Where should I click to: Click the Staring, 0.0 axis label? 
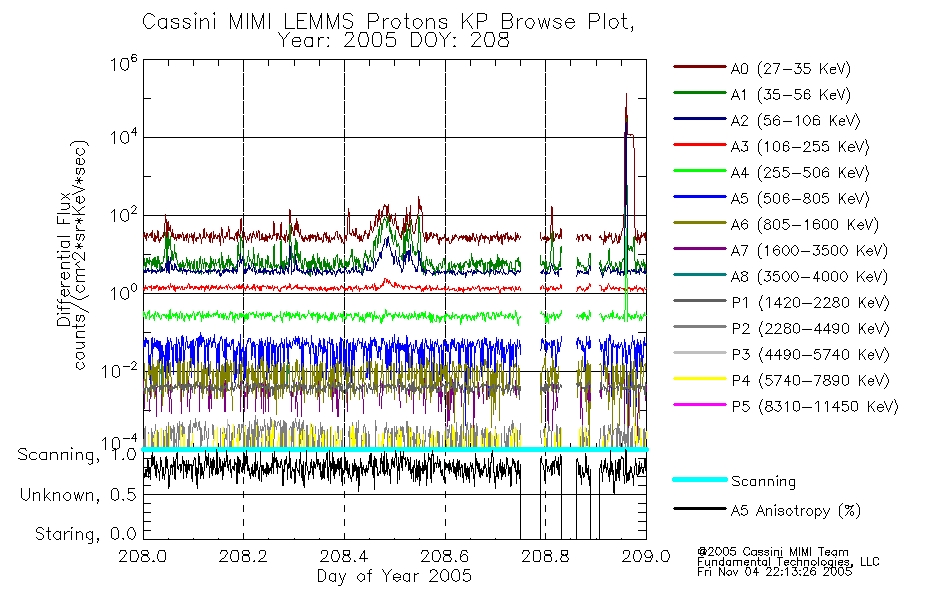tap(86, 535)
